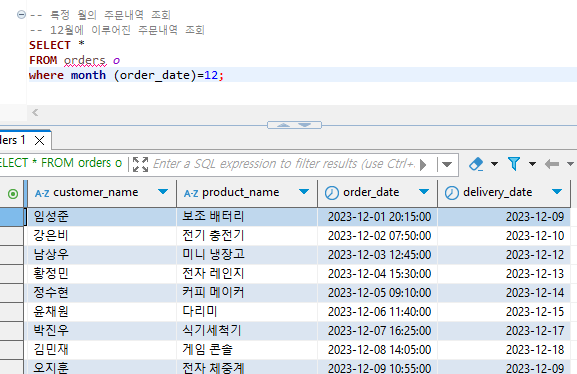The height and width of the screenshot is (374, 577).
Task: Select delivery date 2023-12-15
Action: coord(504,311)
